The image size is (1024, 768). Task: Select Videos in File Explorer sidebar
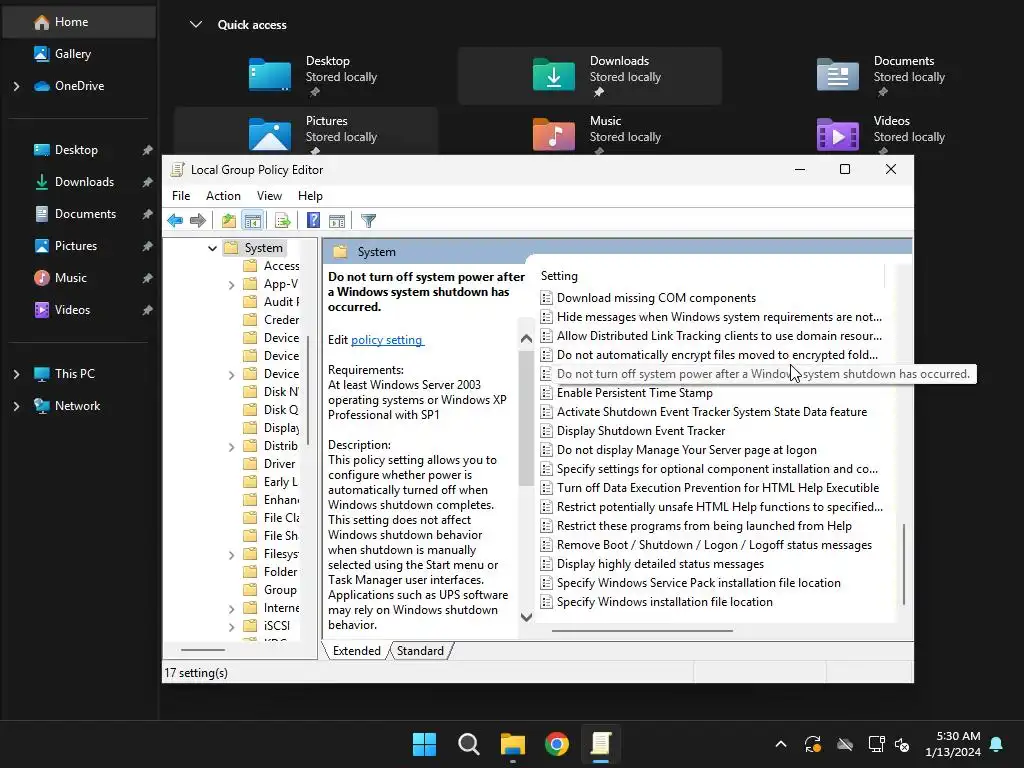coord(72,310)
